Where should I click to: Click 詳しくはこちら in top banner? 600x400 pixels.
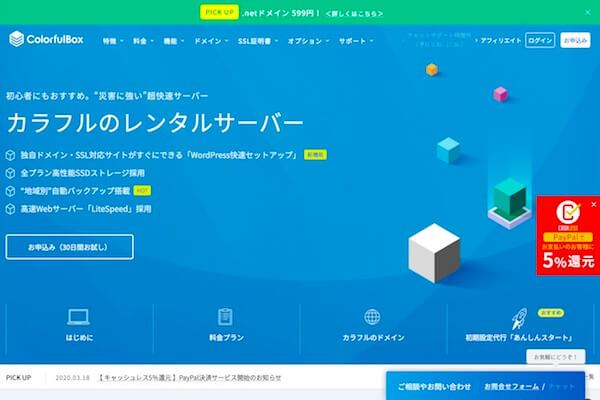354,14
